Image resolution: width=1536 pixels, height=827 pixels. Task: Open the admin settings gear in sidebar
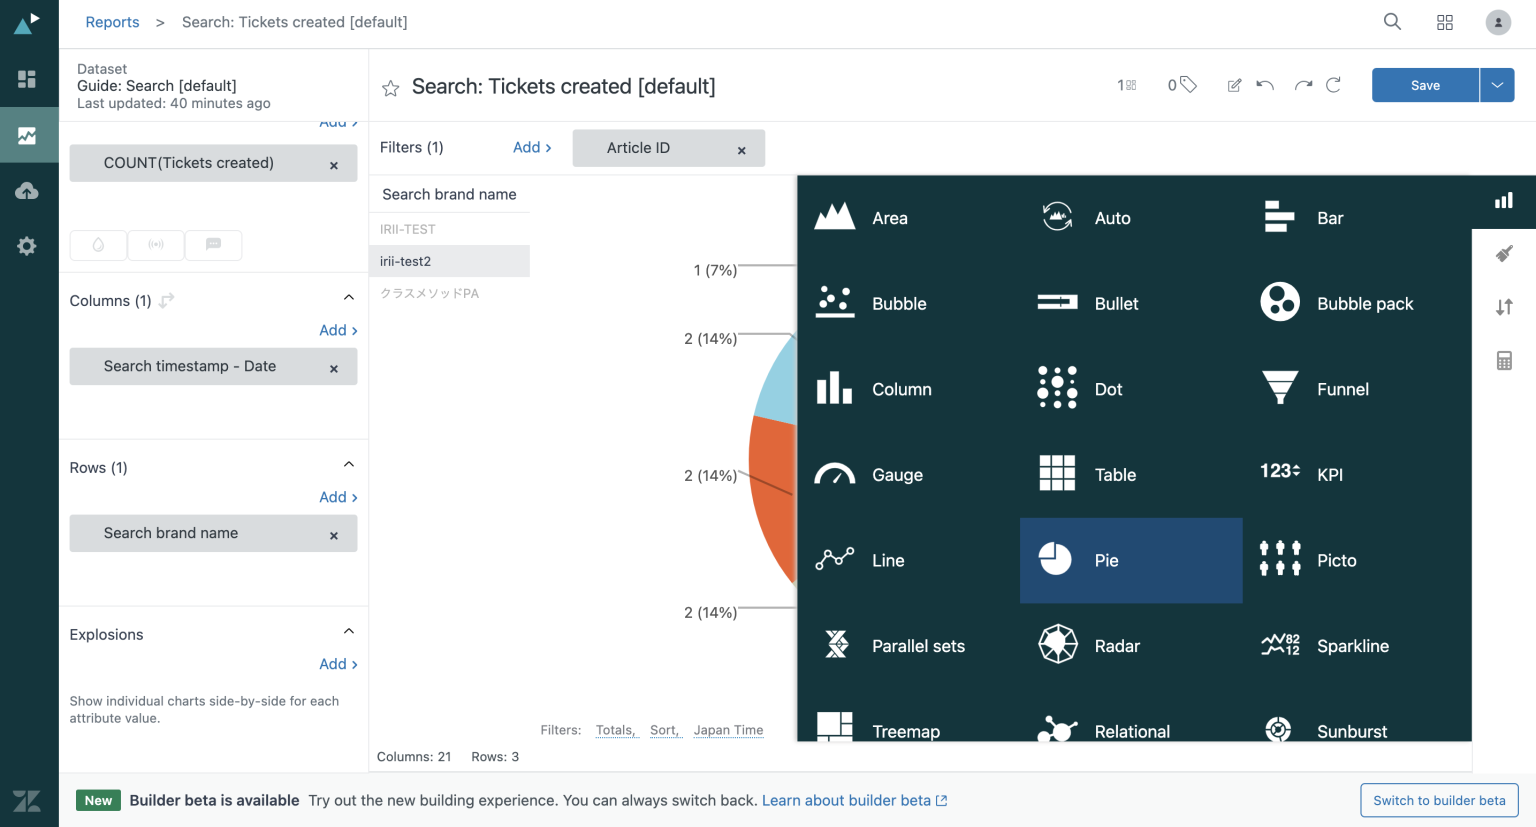click(x=27, y=246)
